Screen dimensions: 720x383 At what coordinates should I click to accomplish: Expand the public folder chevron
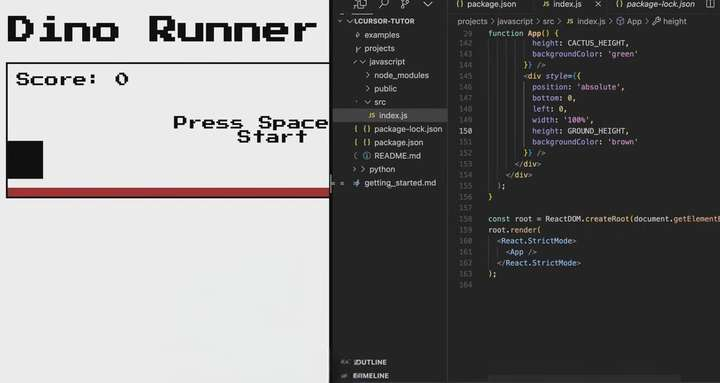(368, 89)
